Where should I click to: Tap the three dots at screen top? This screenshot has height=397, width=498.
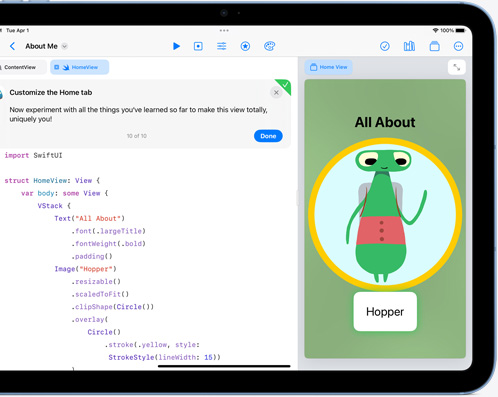(x=224, y=30)
